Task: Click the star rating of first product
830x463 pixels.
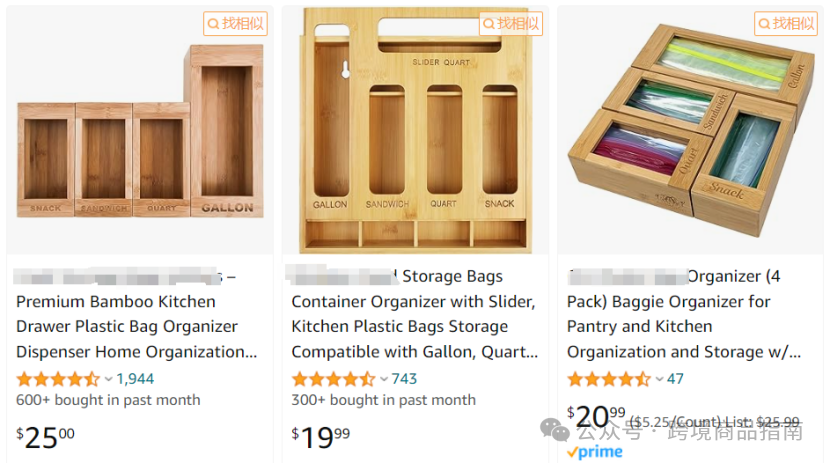Action: [58, 379]
